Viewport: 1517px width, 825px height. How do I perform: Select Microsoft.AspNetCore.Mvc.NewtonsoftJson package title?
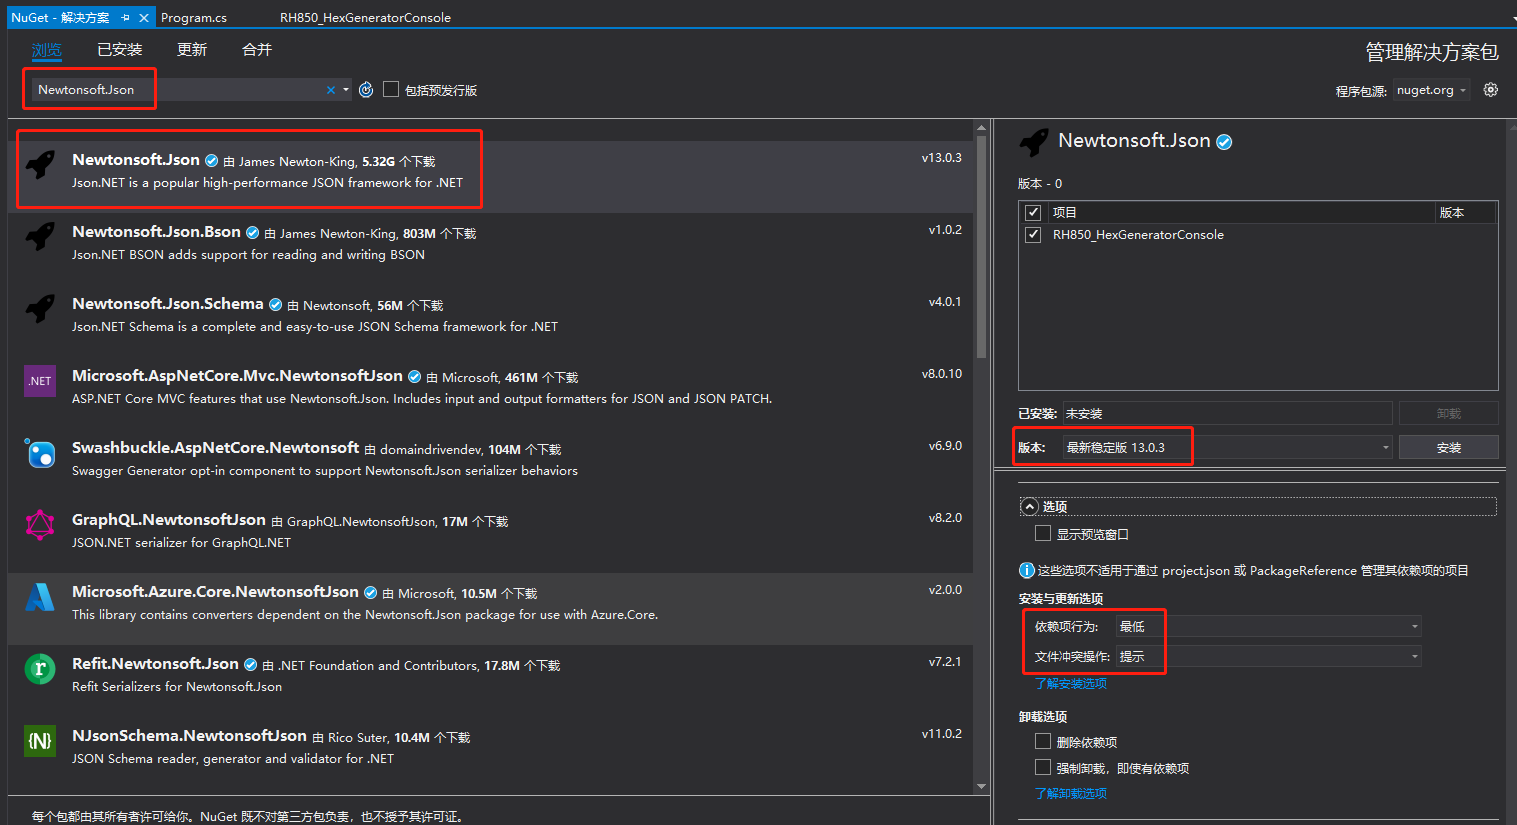point(237,376)
